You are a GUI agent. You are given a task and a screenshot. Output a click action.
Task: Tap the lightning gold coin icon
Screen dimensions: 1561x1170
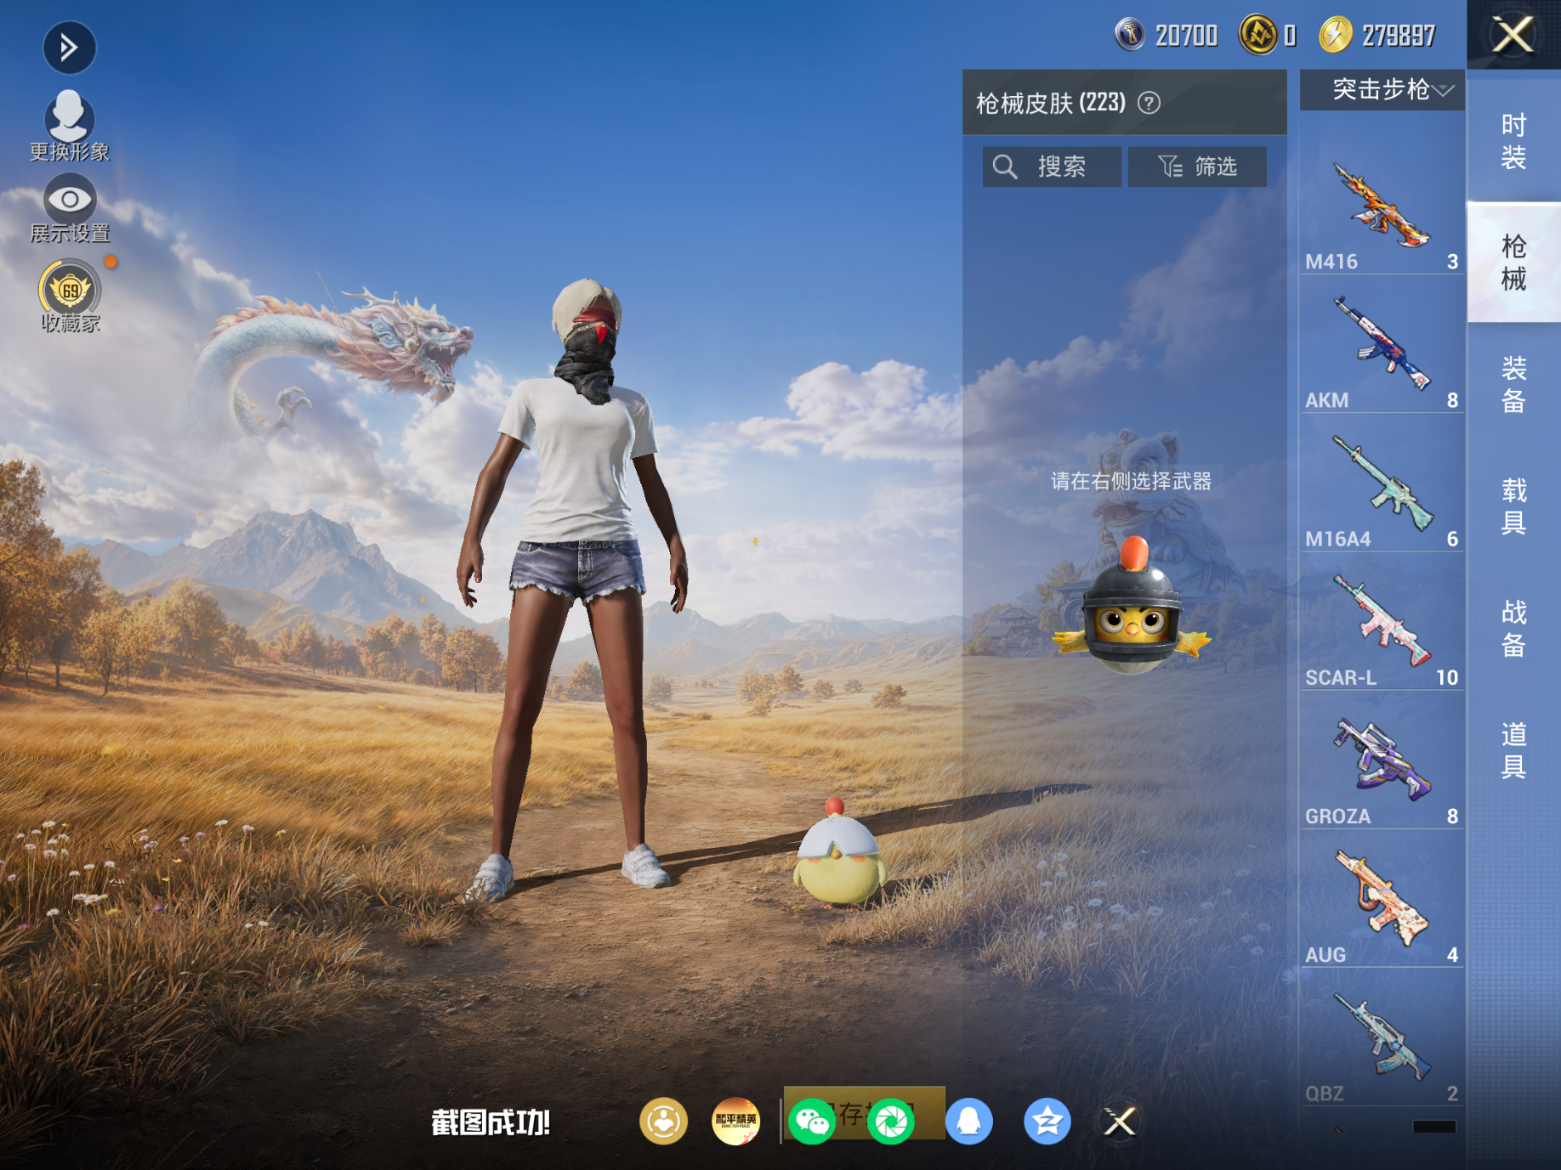1336,35
